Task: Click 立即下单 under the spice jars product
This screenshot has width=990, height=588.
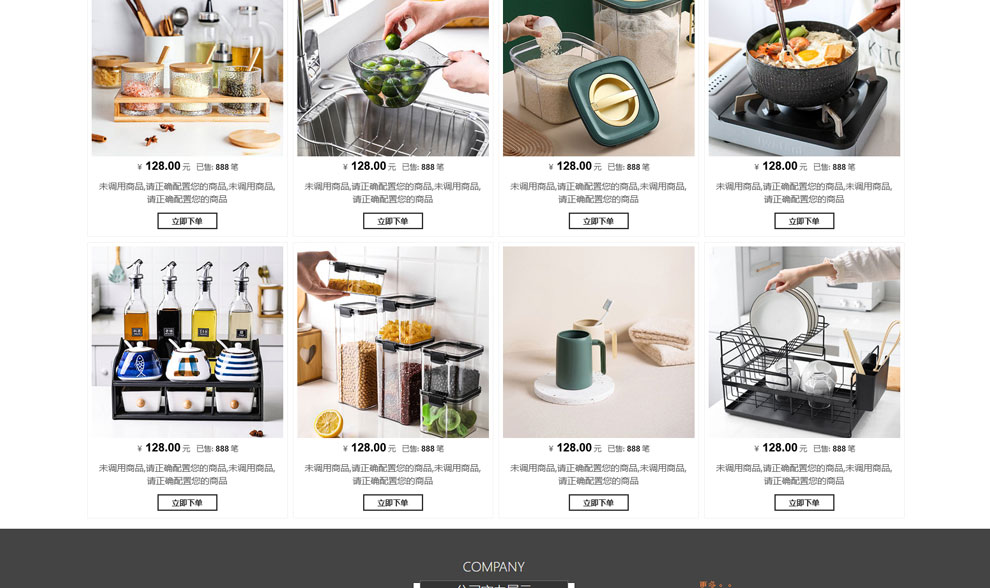Action: click(187, 221)
